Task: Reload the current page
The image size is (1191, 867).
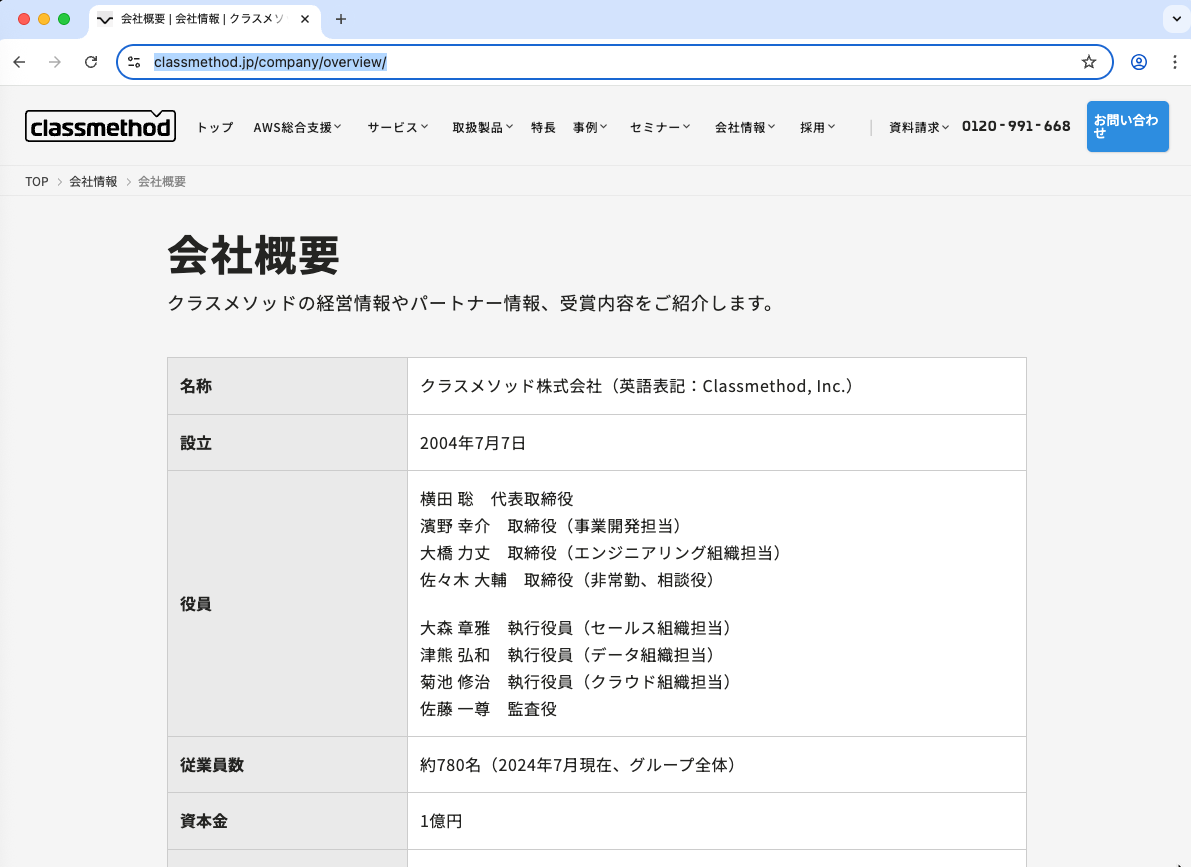Action: [x=91, y=62]
